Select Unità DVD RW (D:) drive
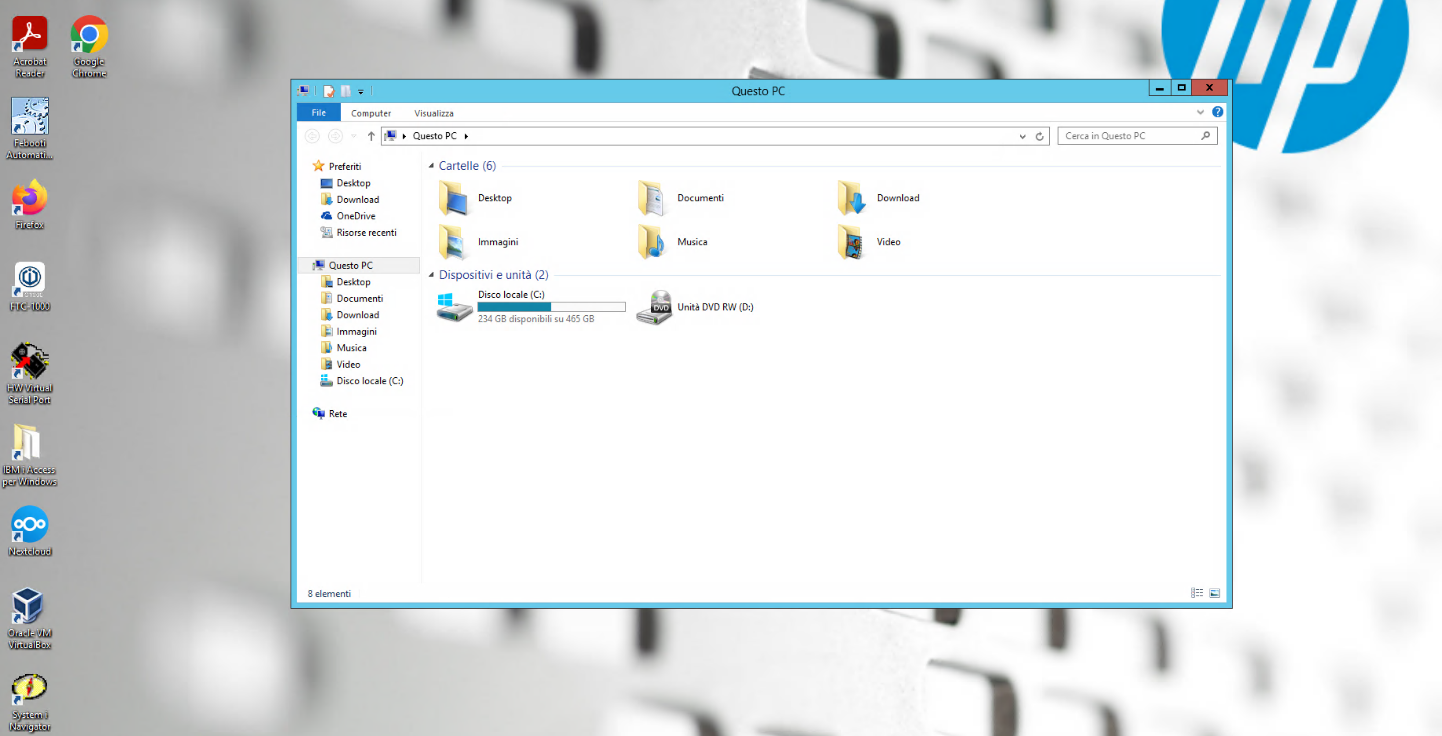Viewport: 1442px width, 736px height. pos(696,307)
